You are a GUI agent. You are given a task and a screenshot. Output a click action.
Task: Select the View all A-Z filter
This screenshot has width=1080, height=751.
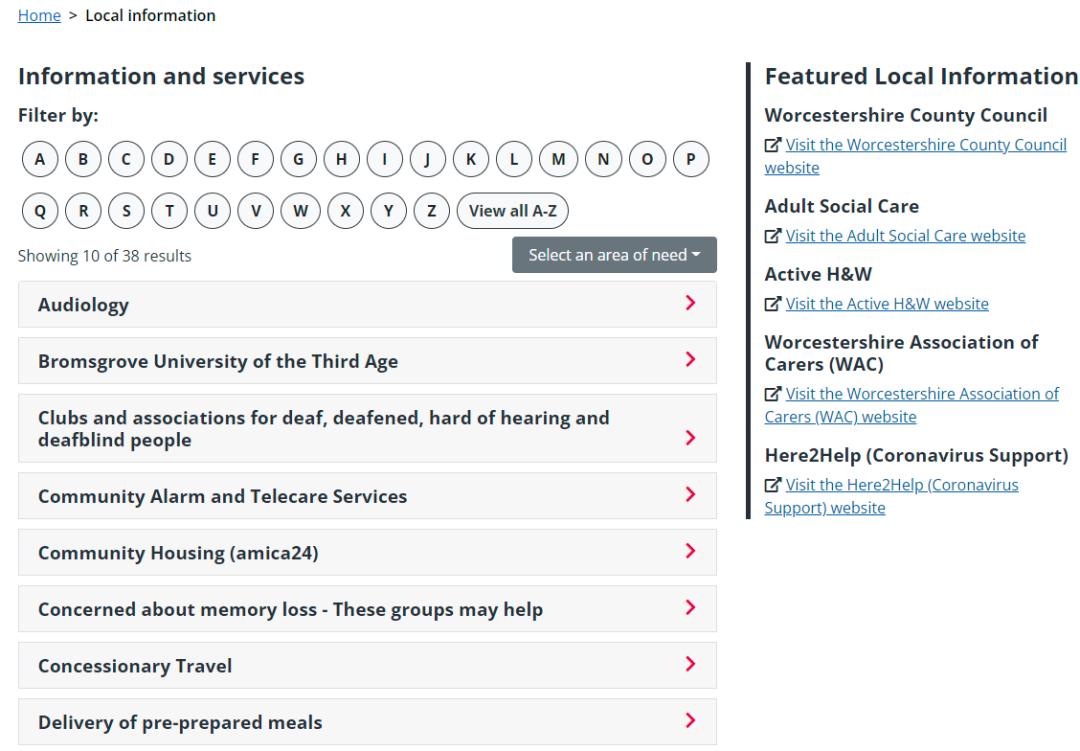click(x=512, y=211)
